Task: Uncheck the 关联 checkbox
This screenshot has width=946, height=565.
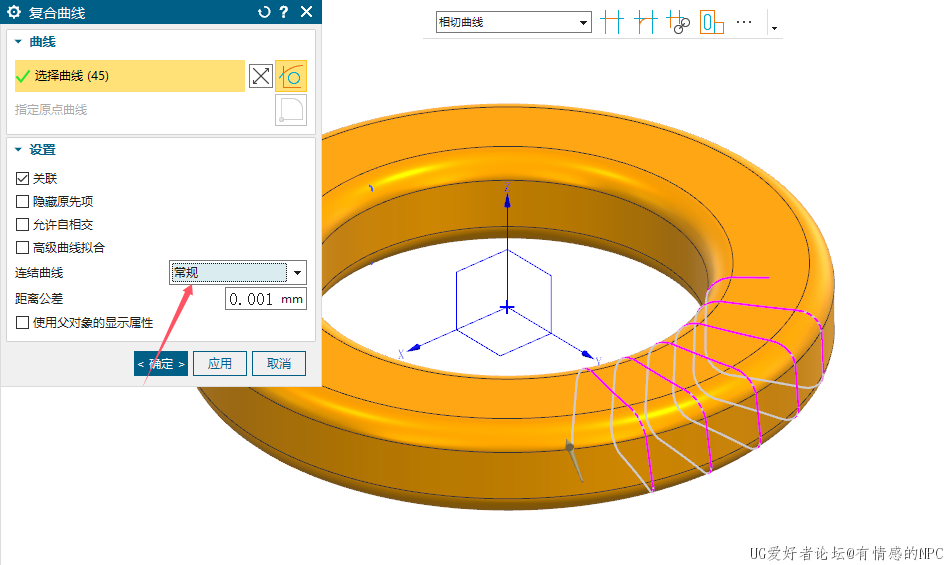Action: pos(23,178)
